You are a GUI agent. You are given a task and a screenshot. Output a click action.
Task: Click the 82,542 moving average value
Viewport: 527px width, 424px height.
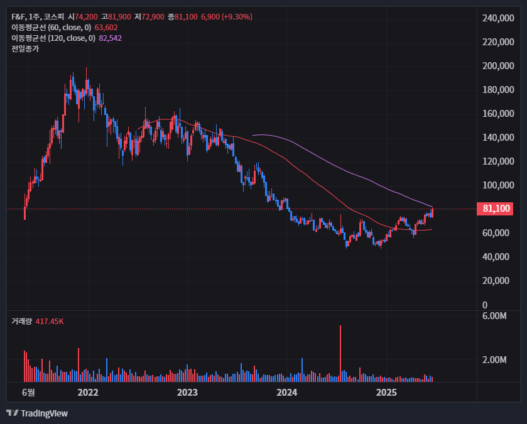click(110, 38)
